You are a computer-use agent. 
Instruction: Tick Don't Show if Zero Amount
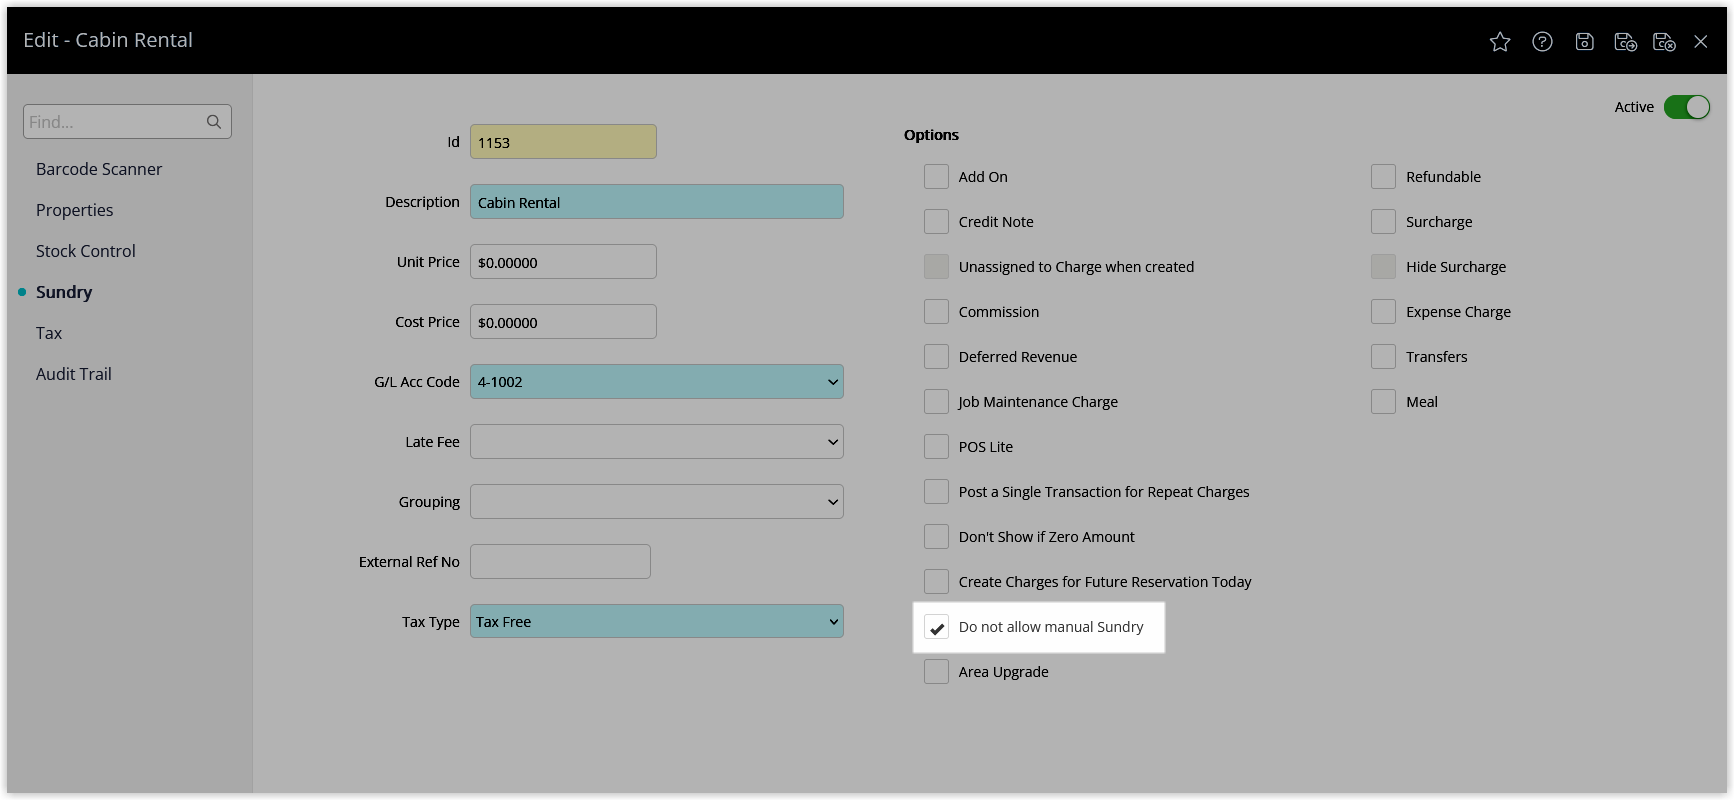click(936, 537)
